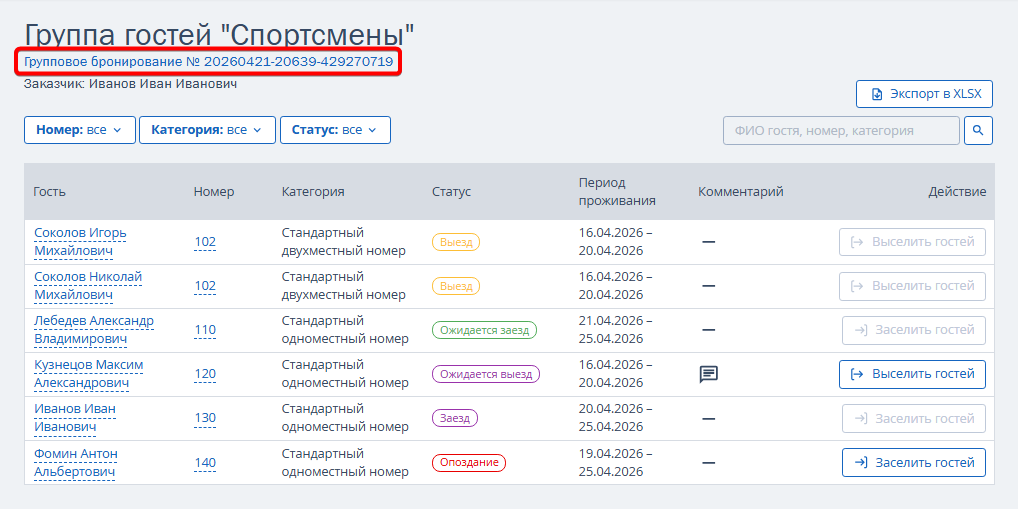Open guest Соколов Николай Михайлович
The height and width of the screenshot is (509, 1018).
(x=88, y=286)
